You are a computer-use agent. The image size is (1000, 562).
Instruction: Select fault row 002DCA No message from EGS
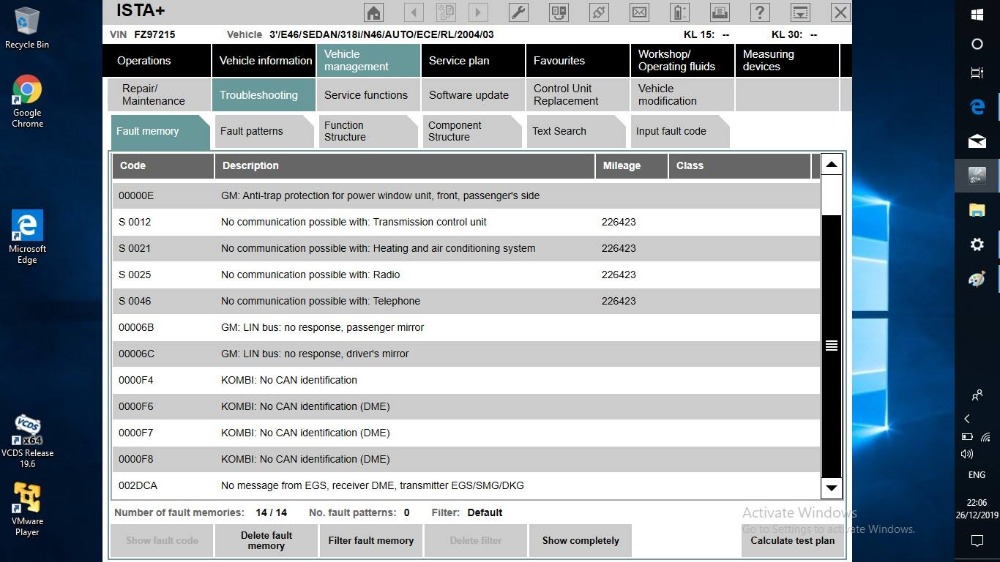click(x=466, y=485)
